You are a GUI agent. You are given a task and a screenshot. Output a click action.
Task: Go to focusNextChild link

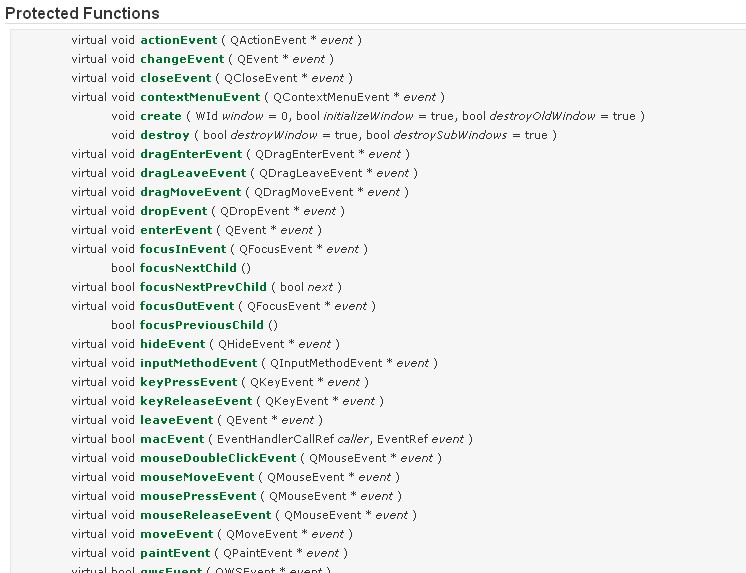tap(188, 268)
